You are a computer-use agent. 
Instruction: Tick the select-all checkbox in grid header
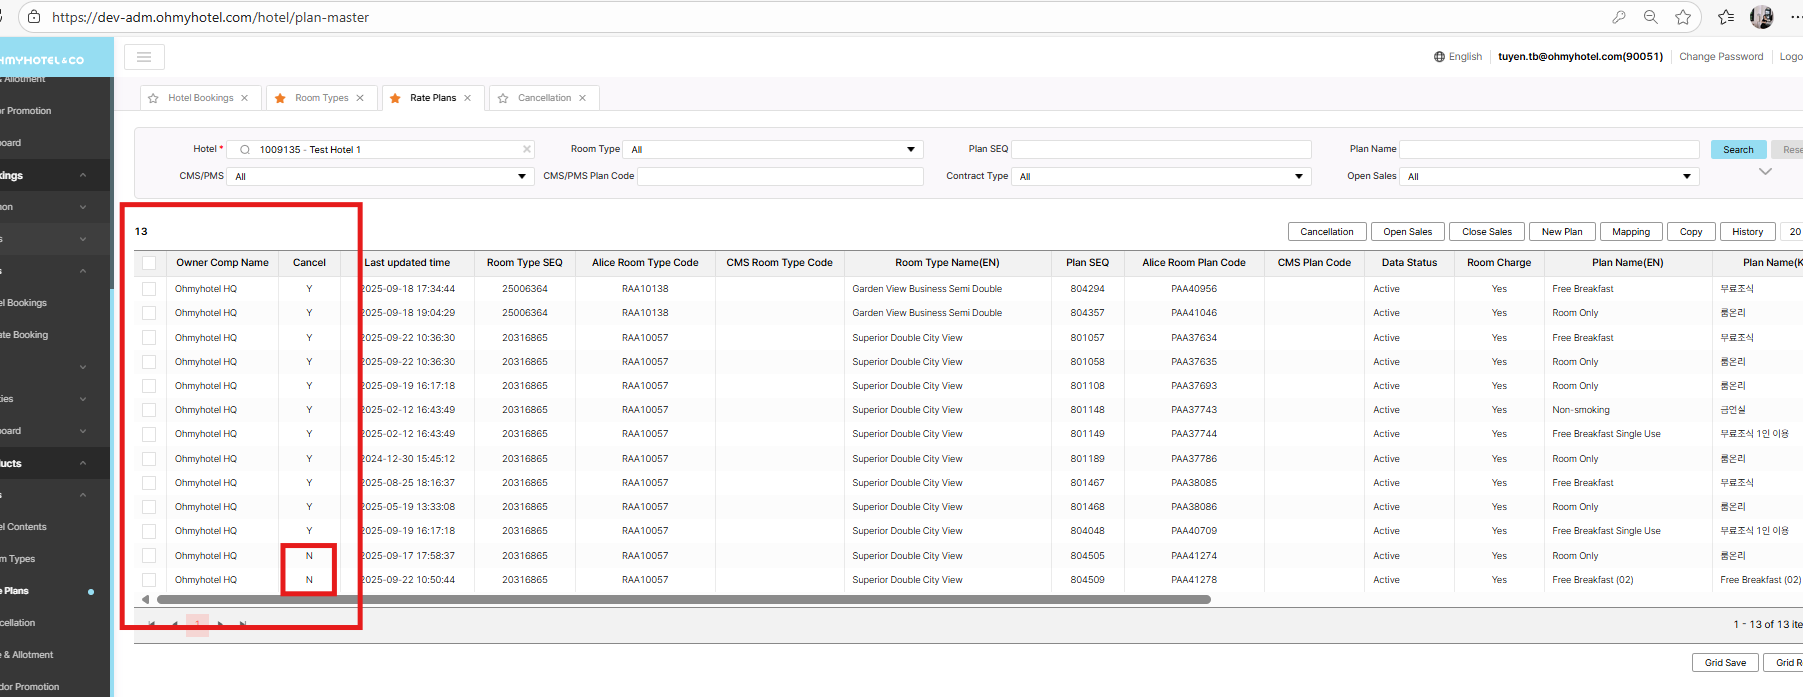149,263
